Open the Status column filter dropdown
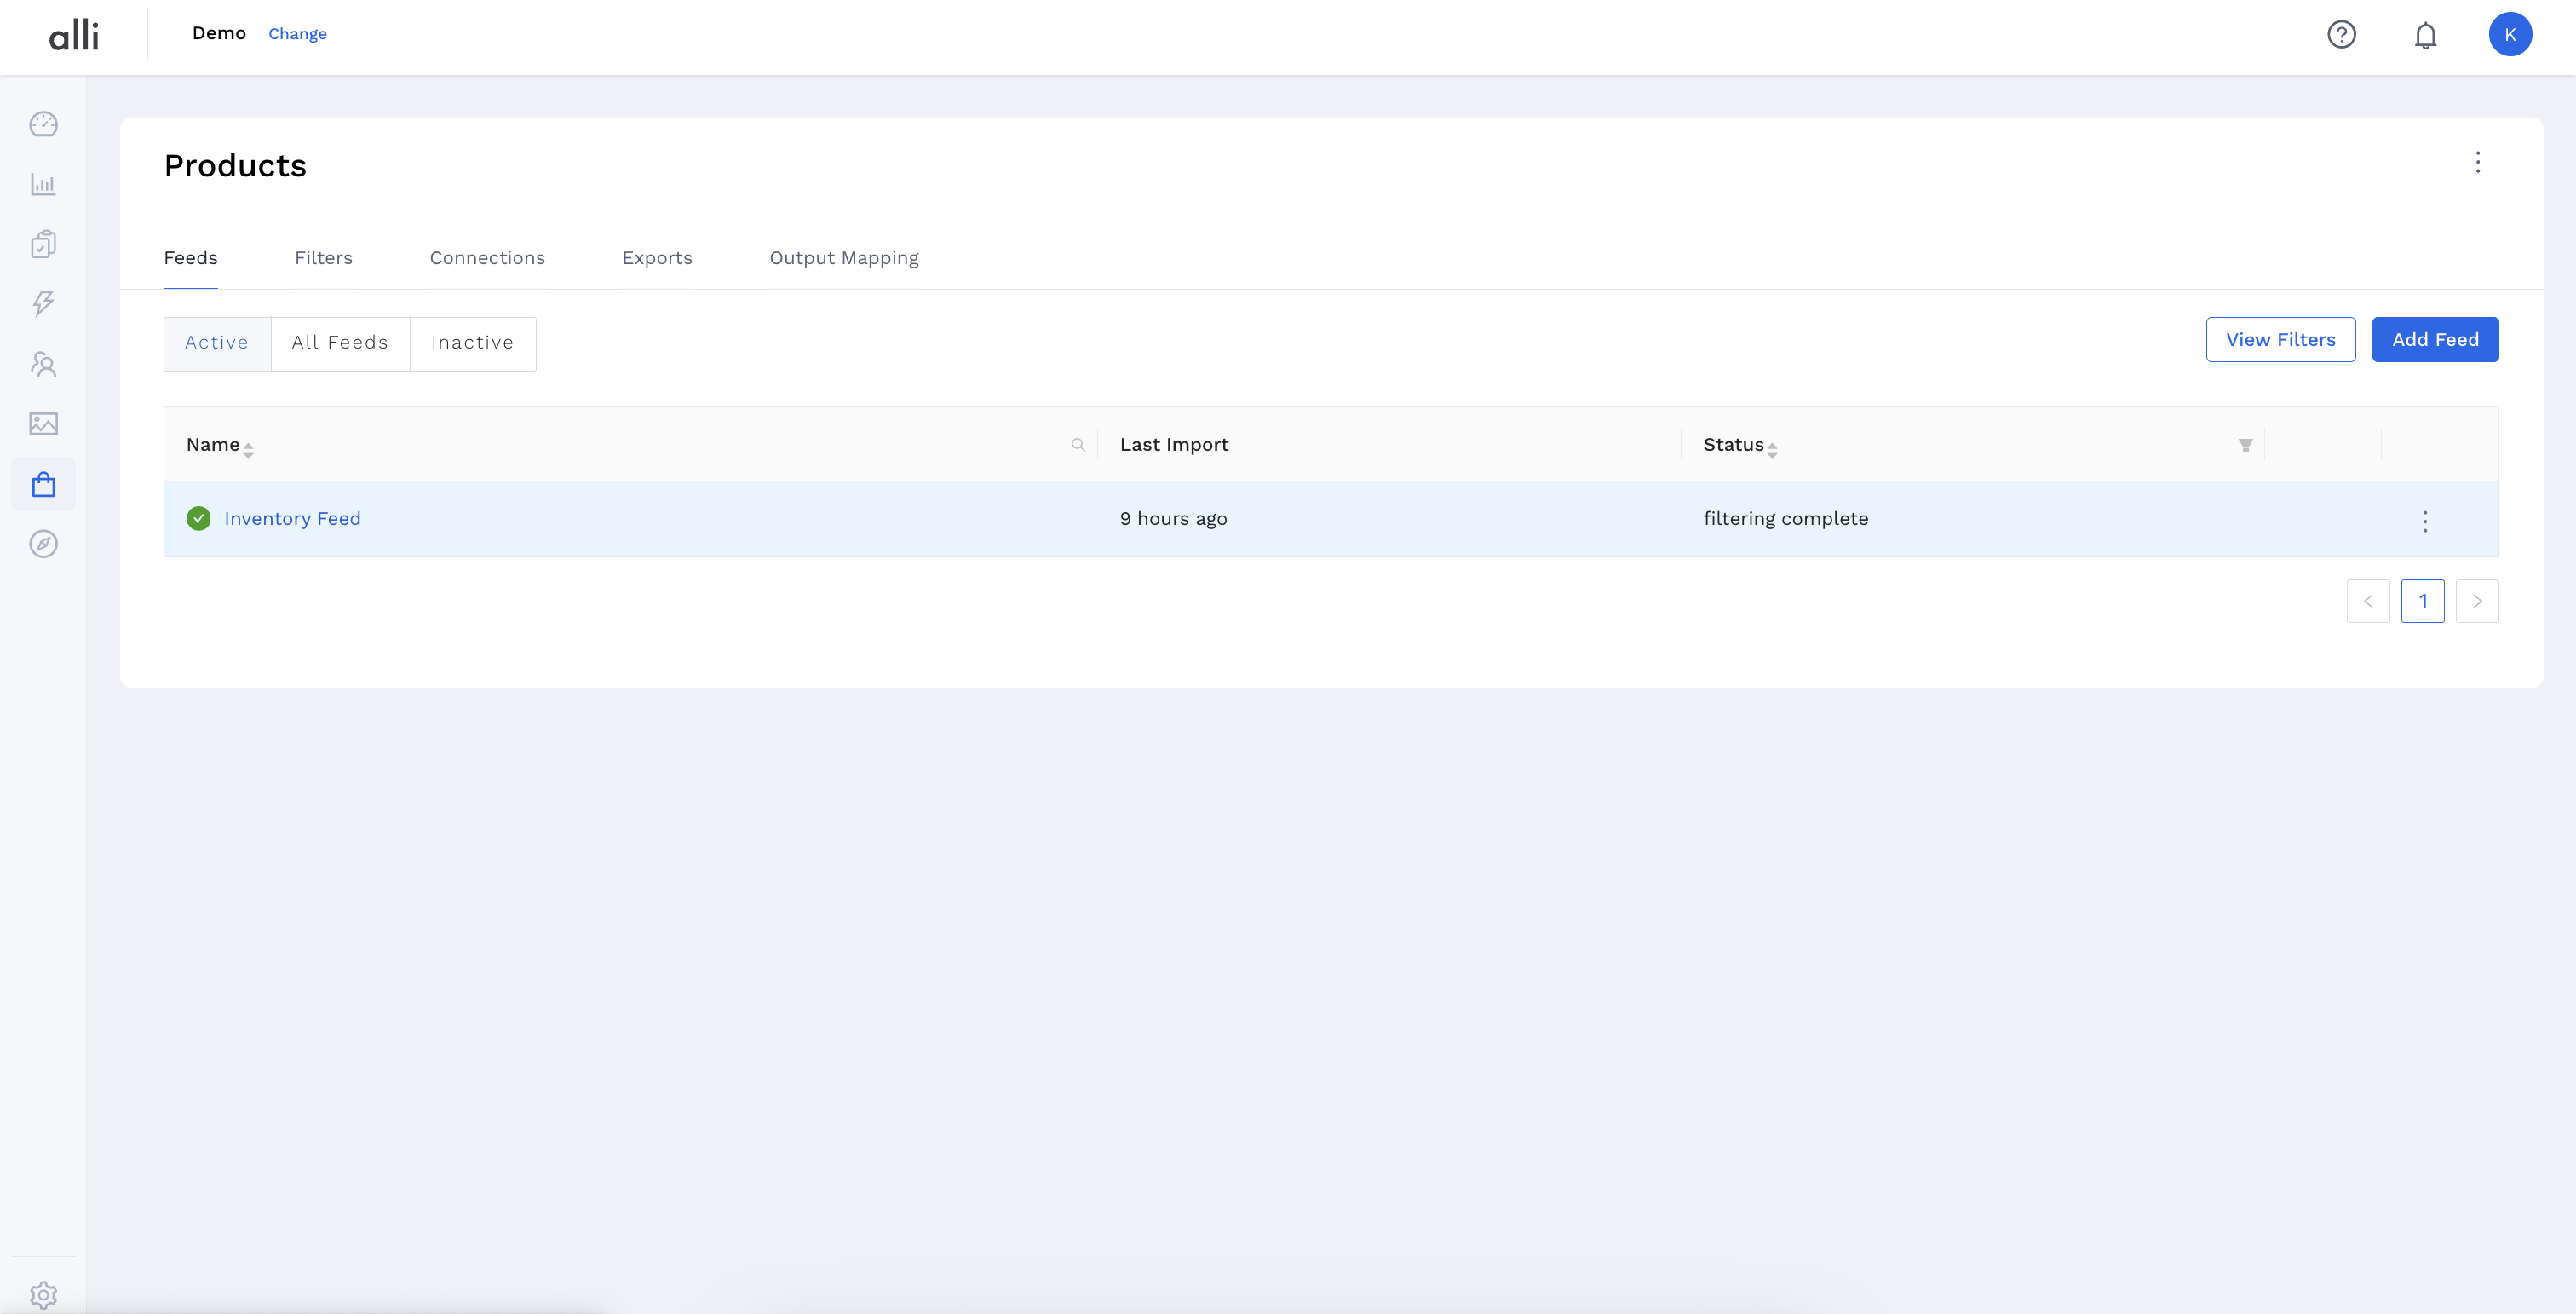The height and width of the screenshot is (1314, 2576). click(2245, 445)
